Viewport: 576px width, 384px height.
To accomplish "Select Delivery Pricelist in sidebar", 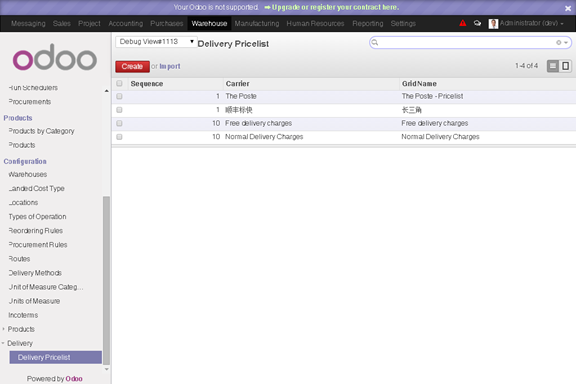I will [x=55, y=357].
